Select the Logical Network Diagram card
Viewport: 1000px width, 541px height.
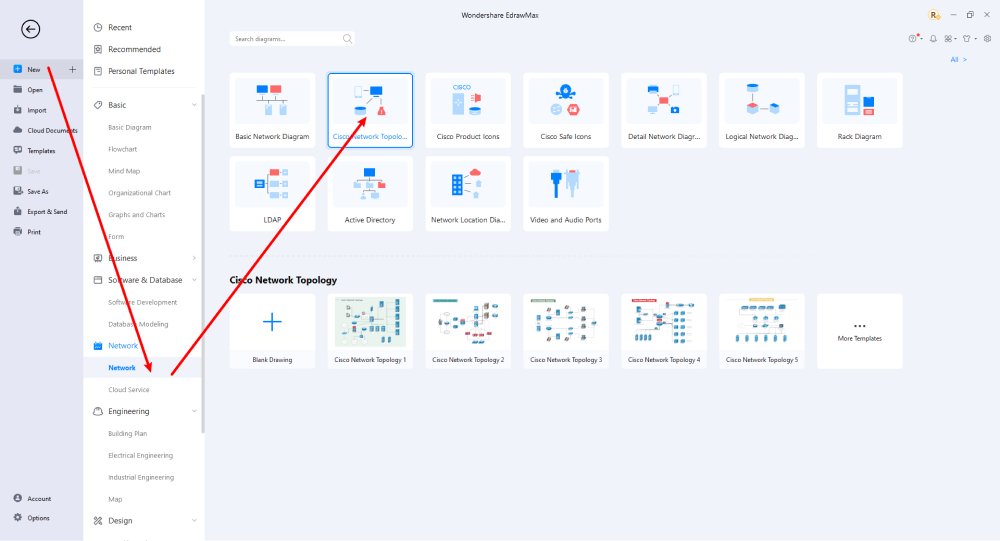coord(761,110)
